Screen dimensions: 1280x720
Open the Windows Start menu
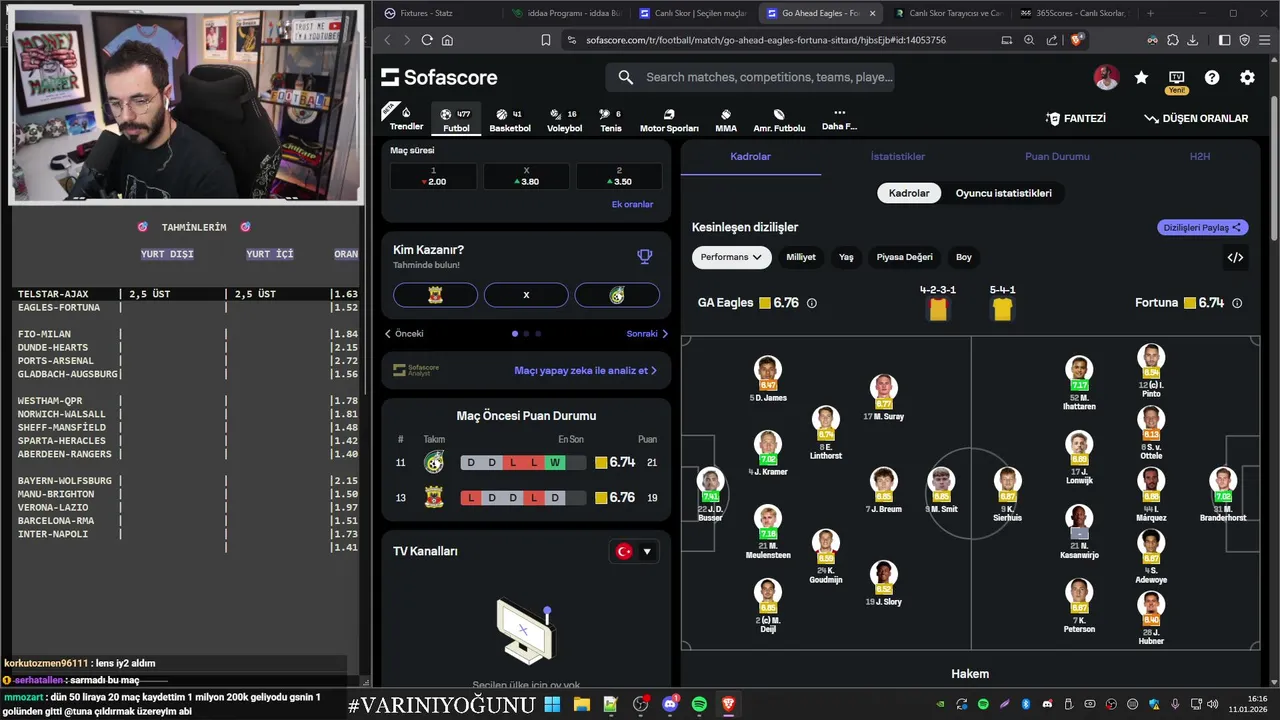click(552, 705)
